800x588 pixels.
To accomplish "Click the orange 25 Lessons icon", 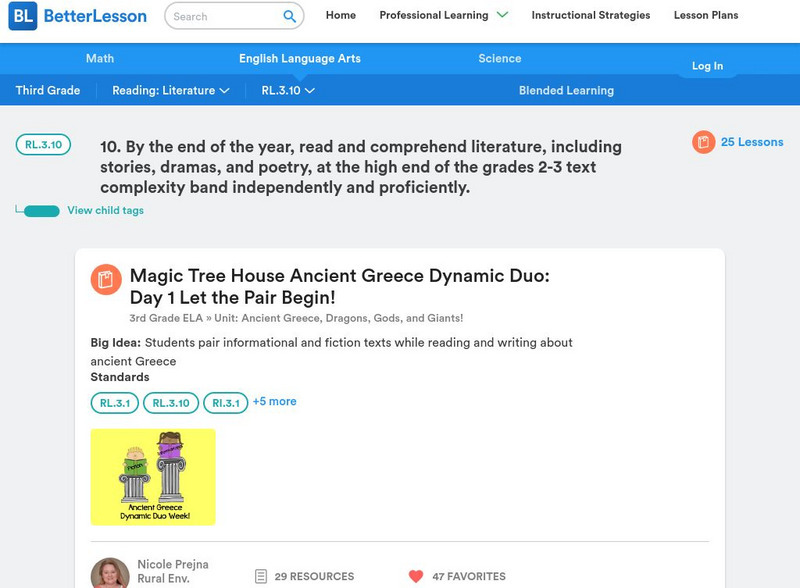I will [704, 142].
